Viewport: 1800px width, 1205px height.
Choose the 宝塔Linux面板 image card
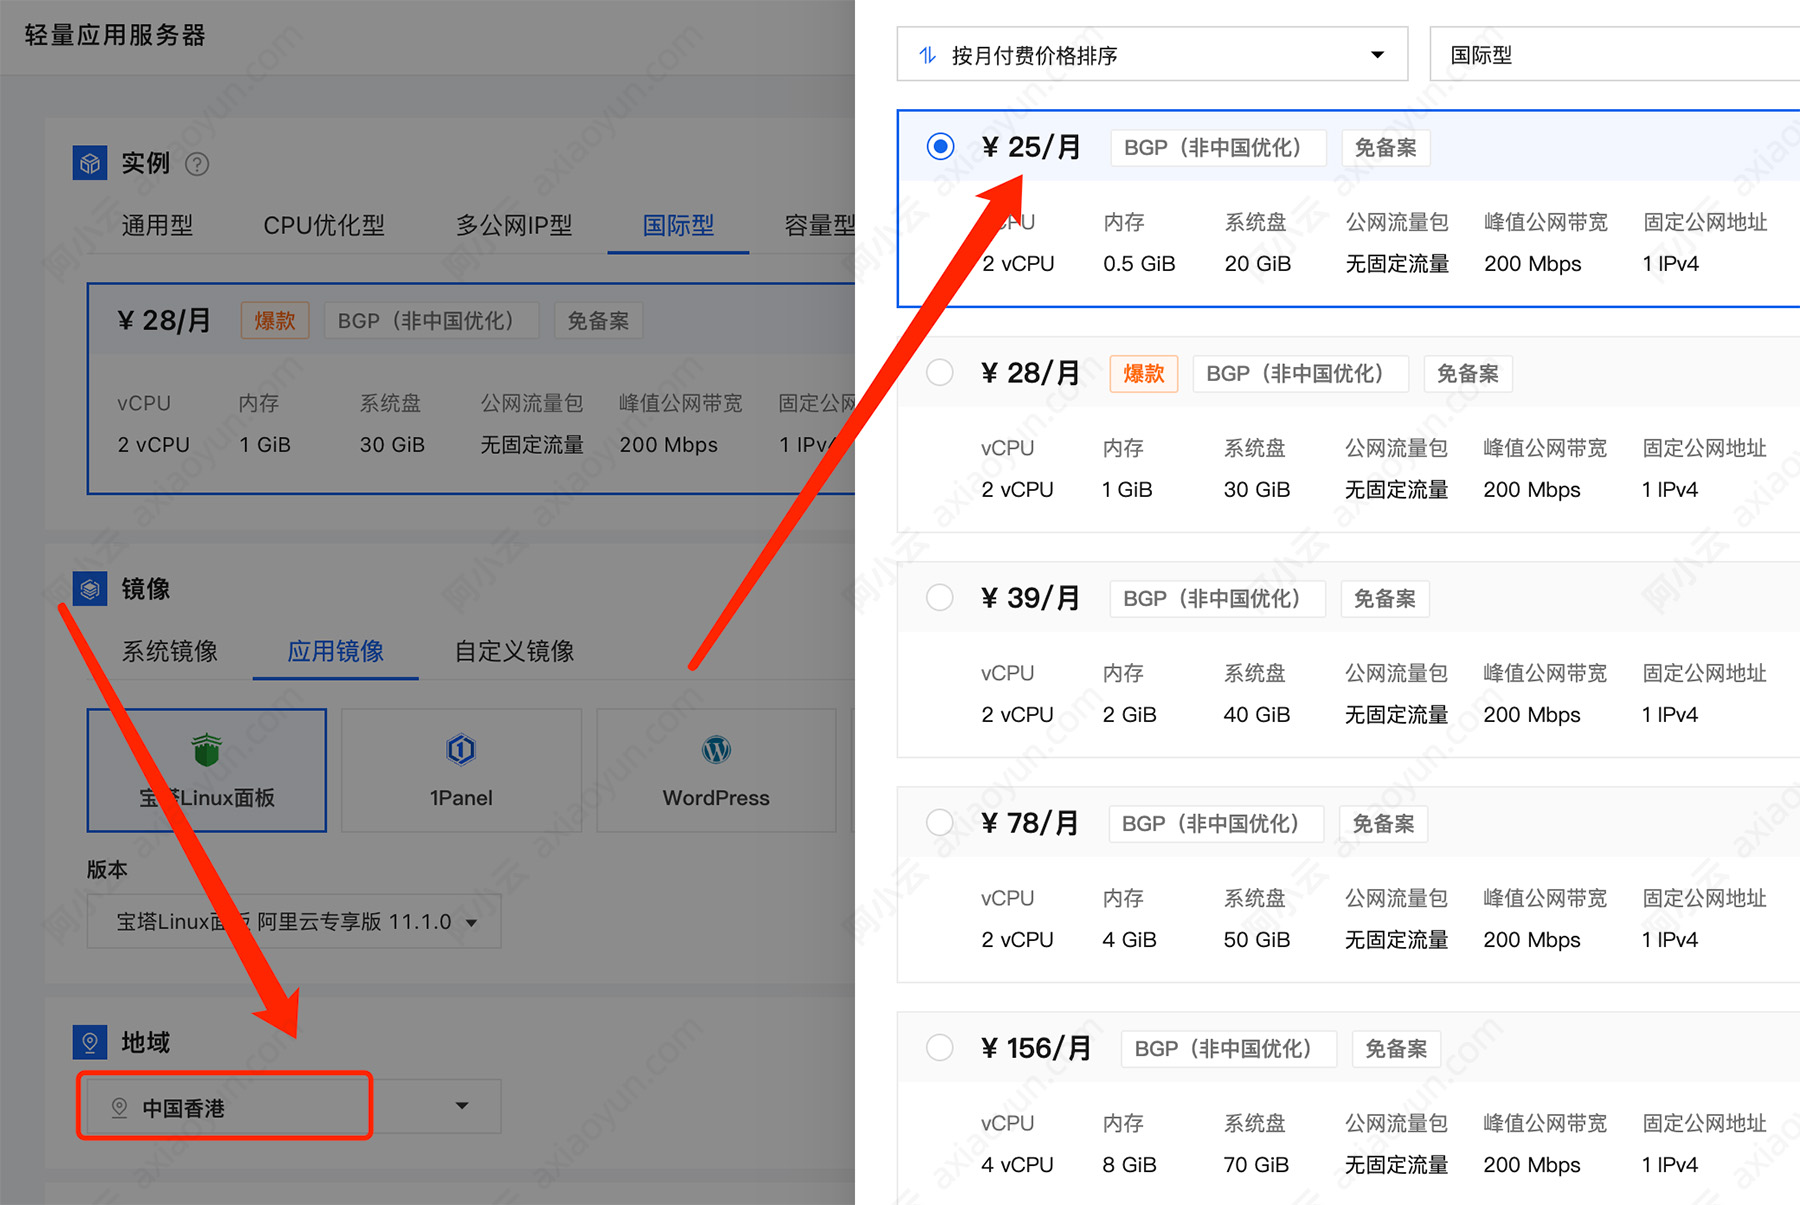click(207, 770)
